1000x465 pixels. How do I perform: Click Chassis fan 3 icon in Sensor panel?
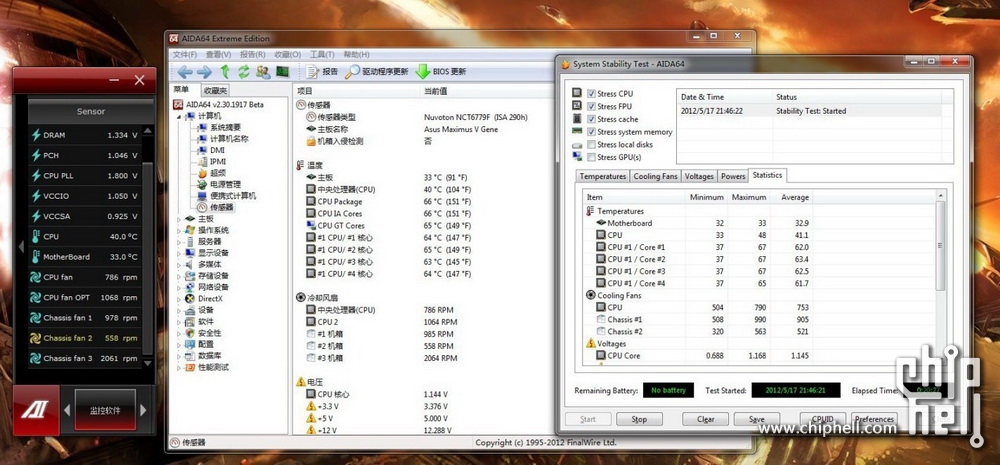tap(36, 358)
